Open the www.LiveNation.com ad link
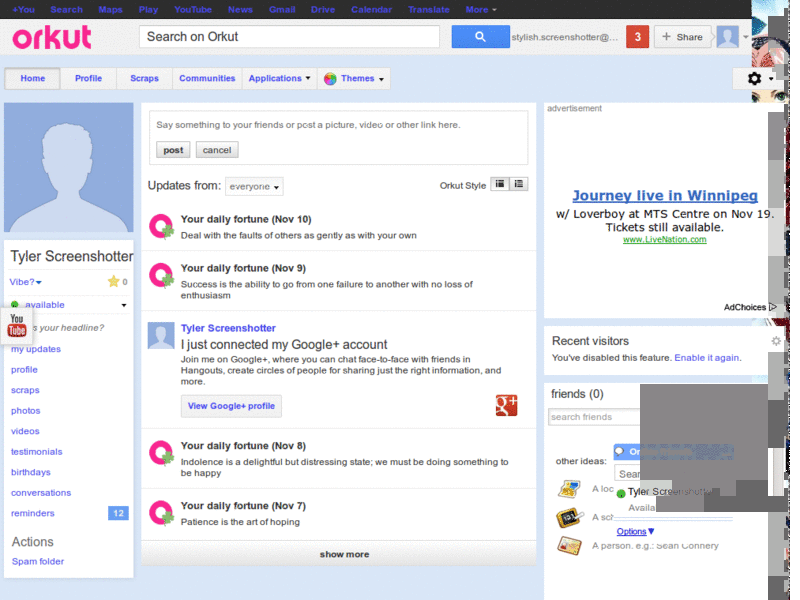The height and width of the screenshot is (600, 800). tap(665, 239)
